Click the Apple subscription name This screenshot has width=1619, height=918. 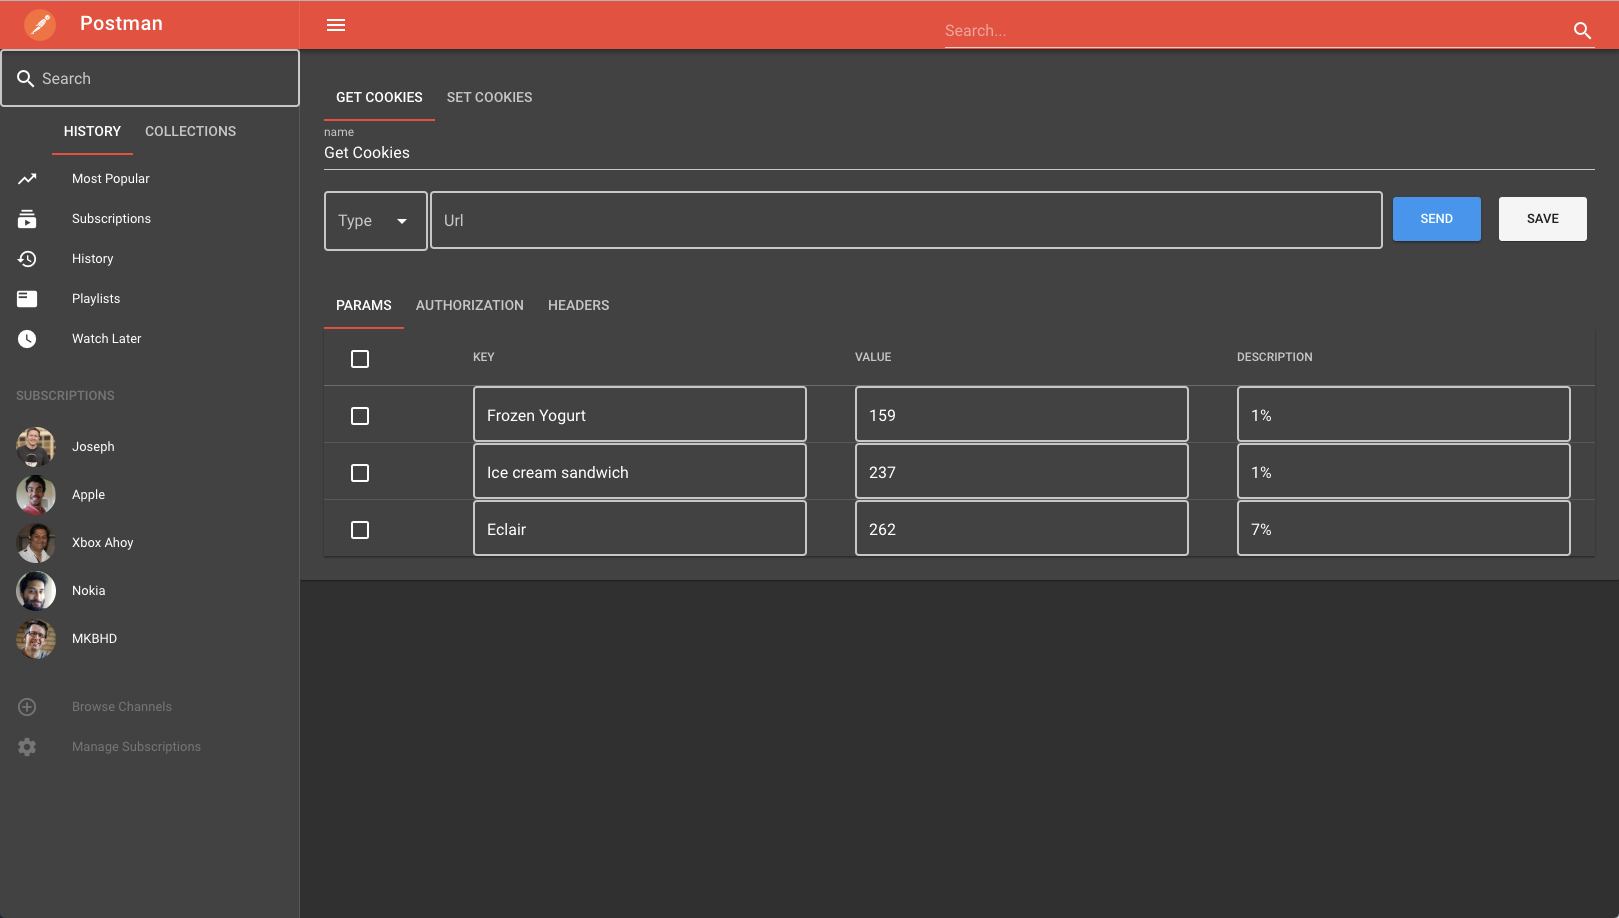coord(88,495)
